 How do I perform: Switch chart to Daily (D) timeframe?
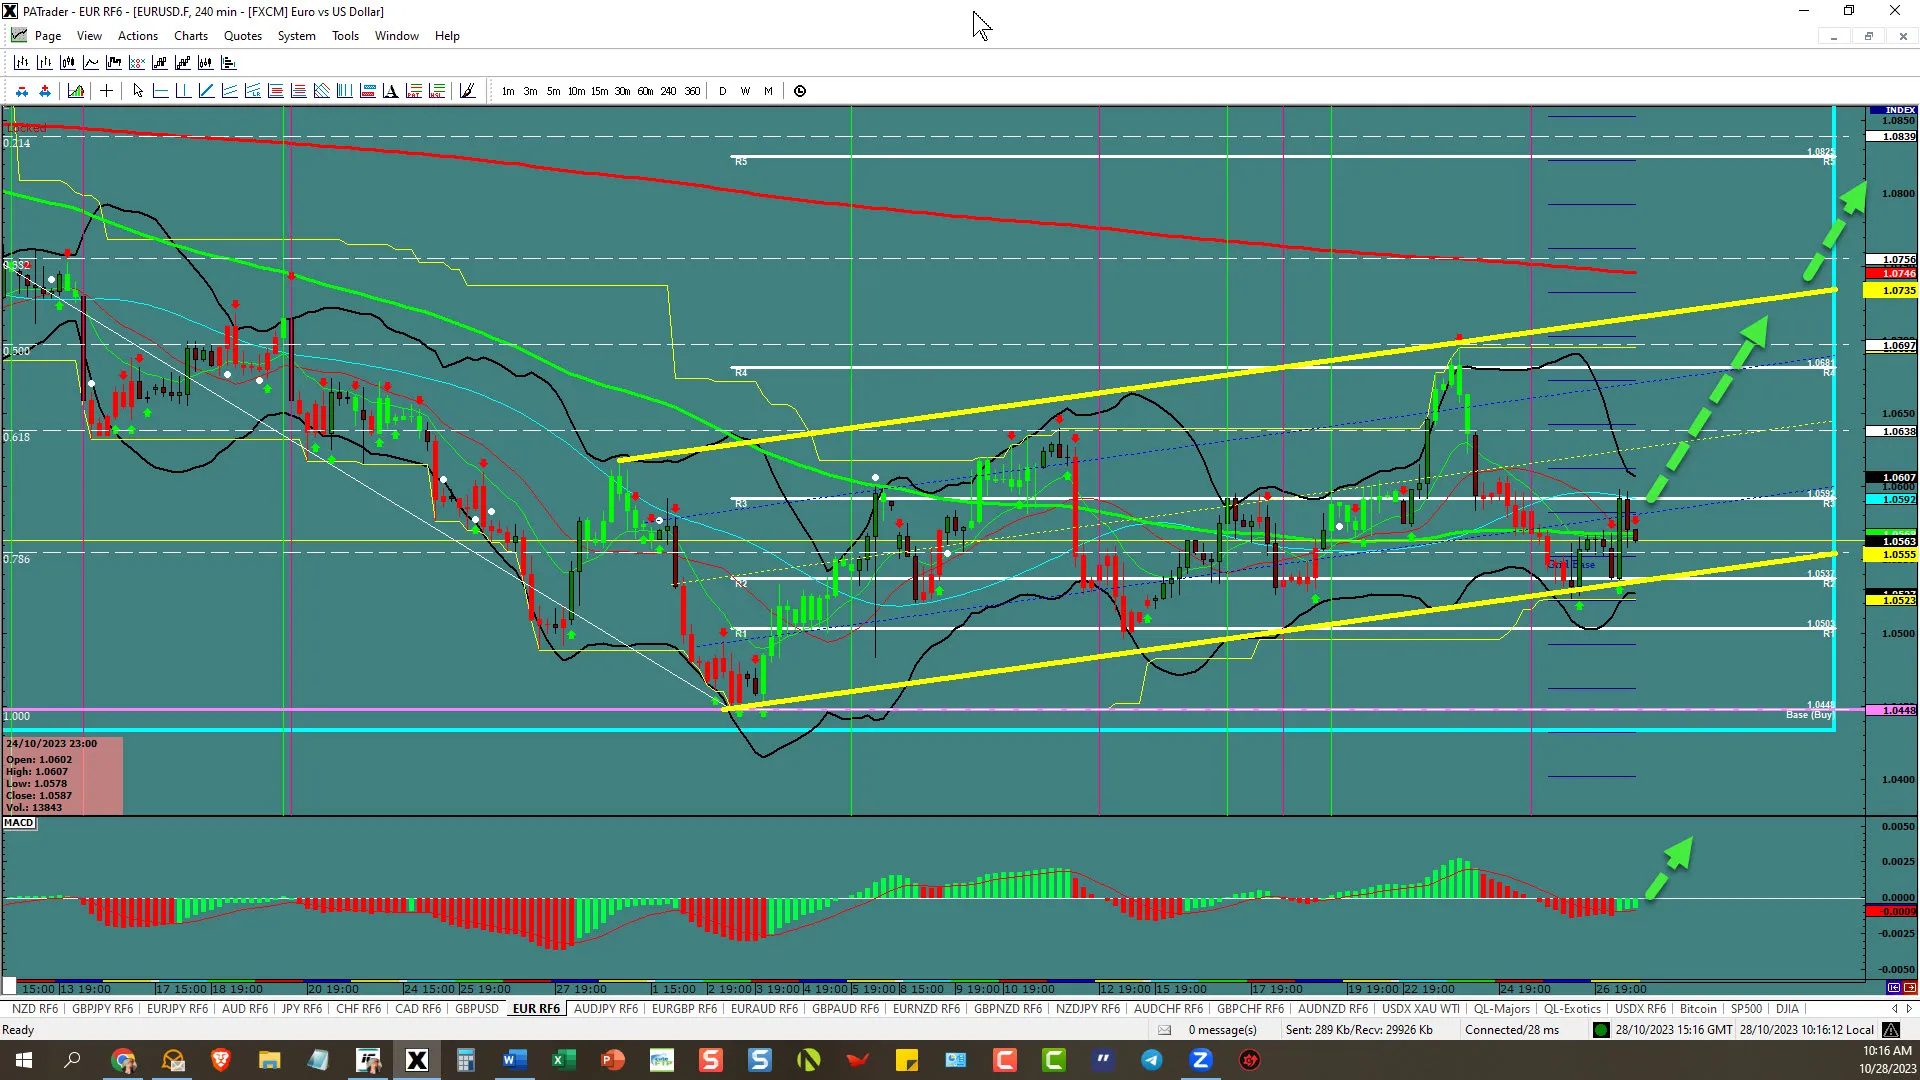(722, 91)
